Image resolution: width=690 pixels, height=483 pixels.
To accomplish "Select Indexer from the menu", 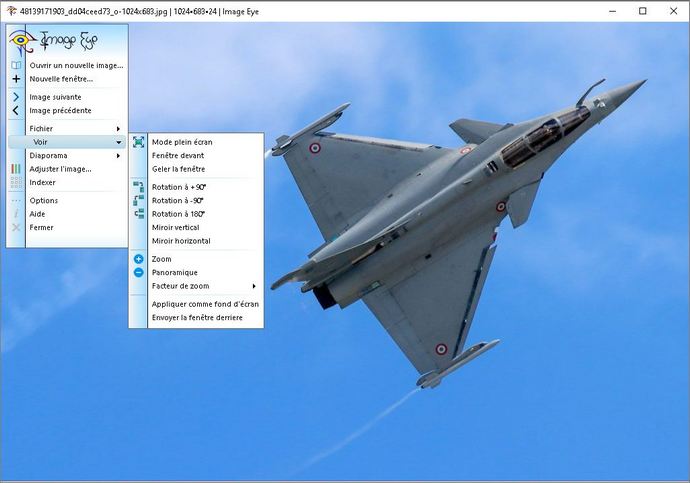I will point(42,182).
